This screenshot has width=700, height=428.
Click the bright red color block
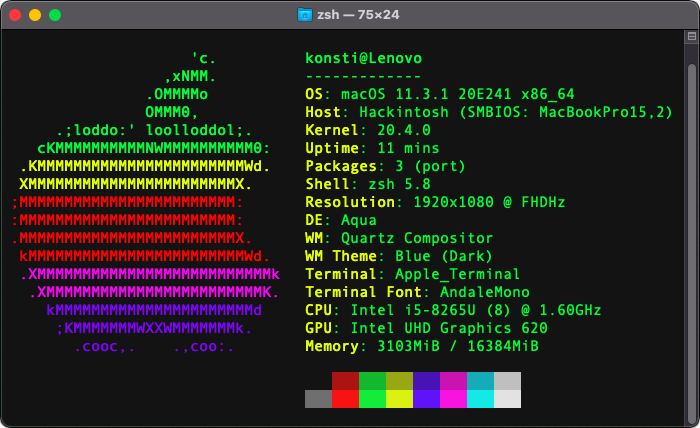coord(345,399)
